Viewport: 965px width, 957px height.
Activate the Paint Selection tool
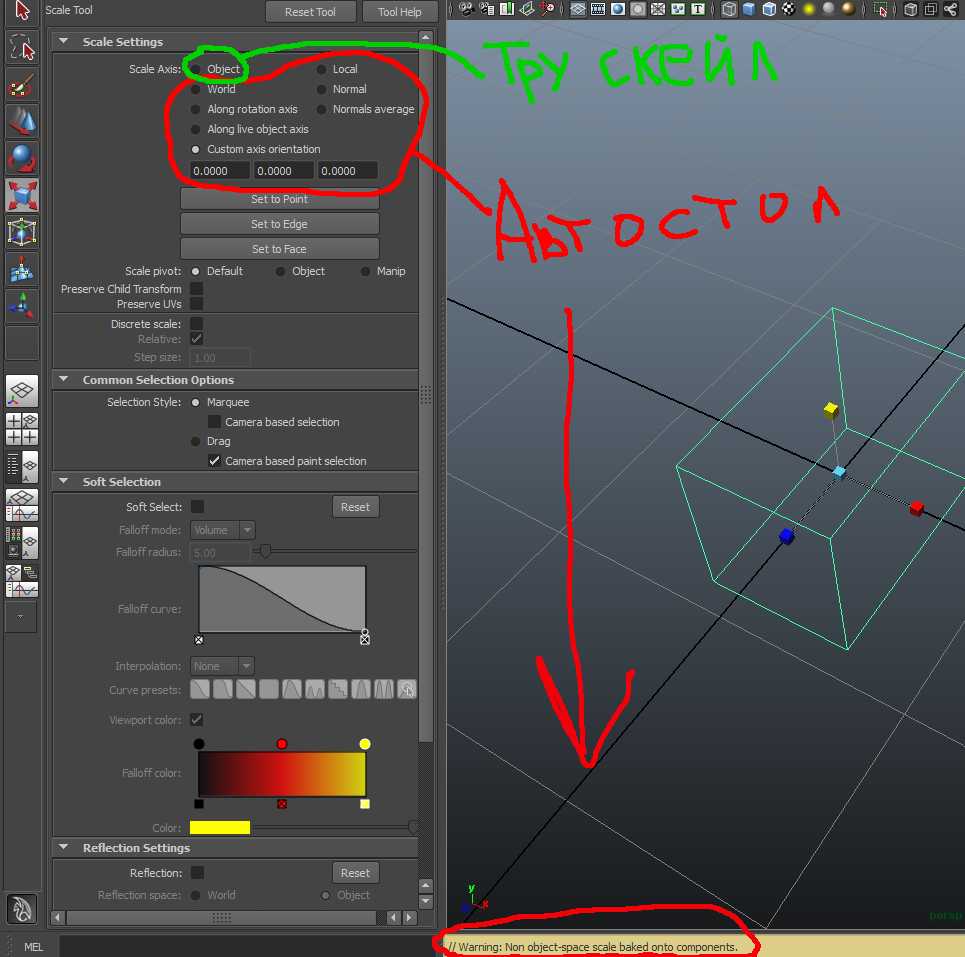(x=21, y=86)
